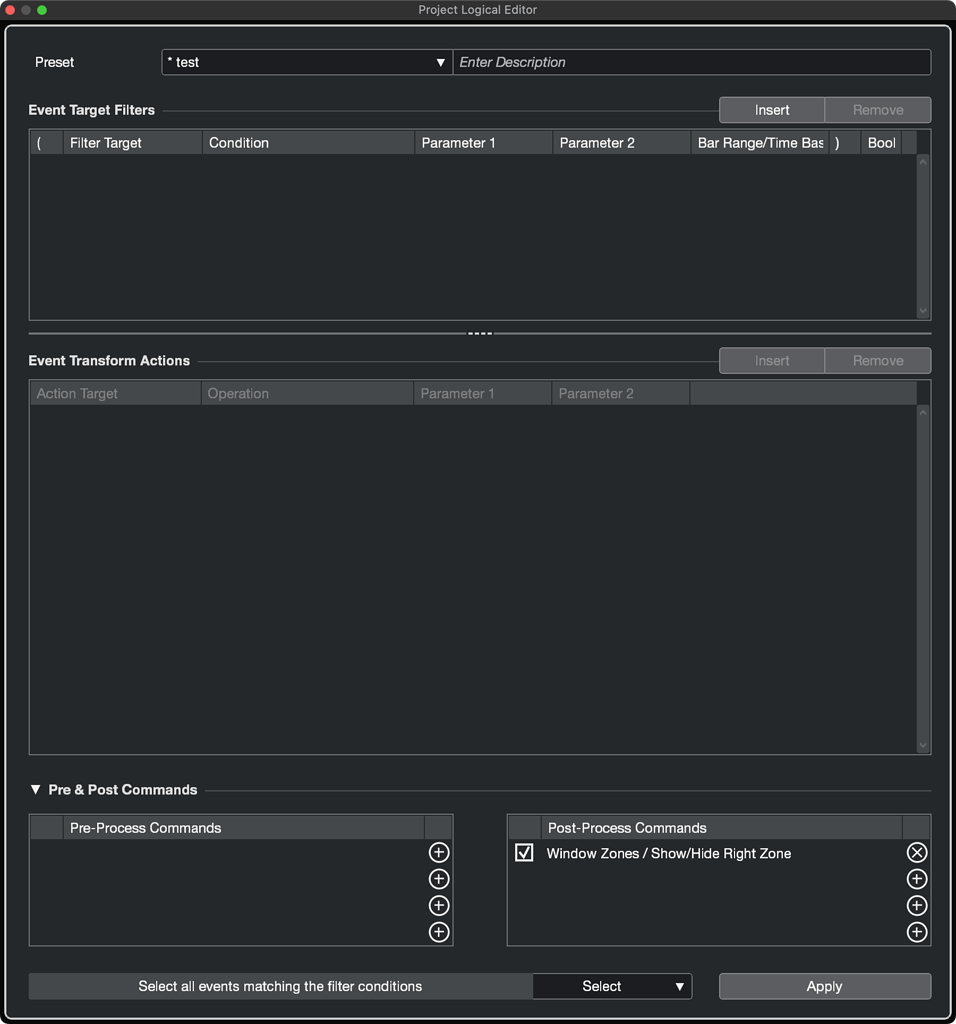Viewport: 956px width, 1024px height.
Task: Click the first plus icon under Pre-Process Commands
Action: coord(438,852)
